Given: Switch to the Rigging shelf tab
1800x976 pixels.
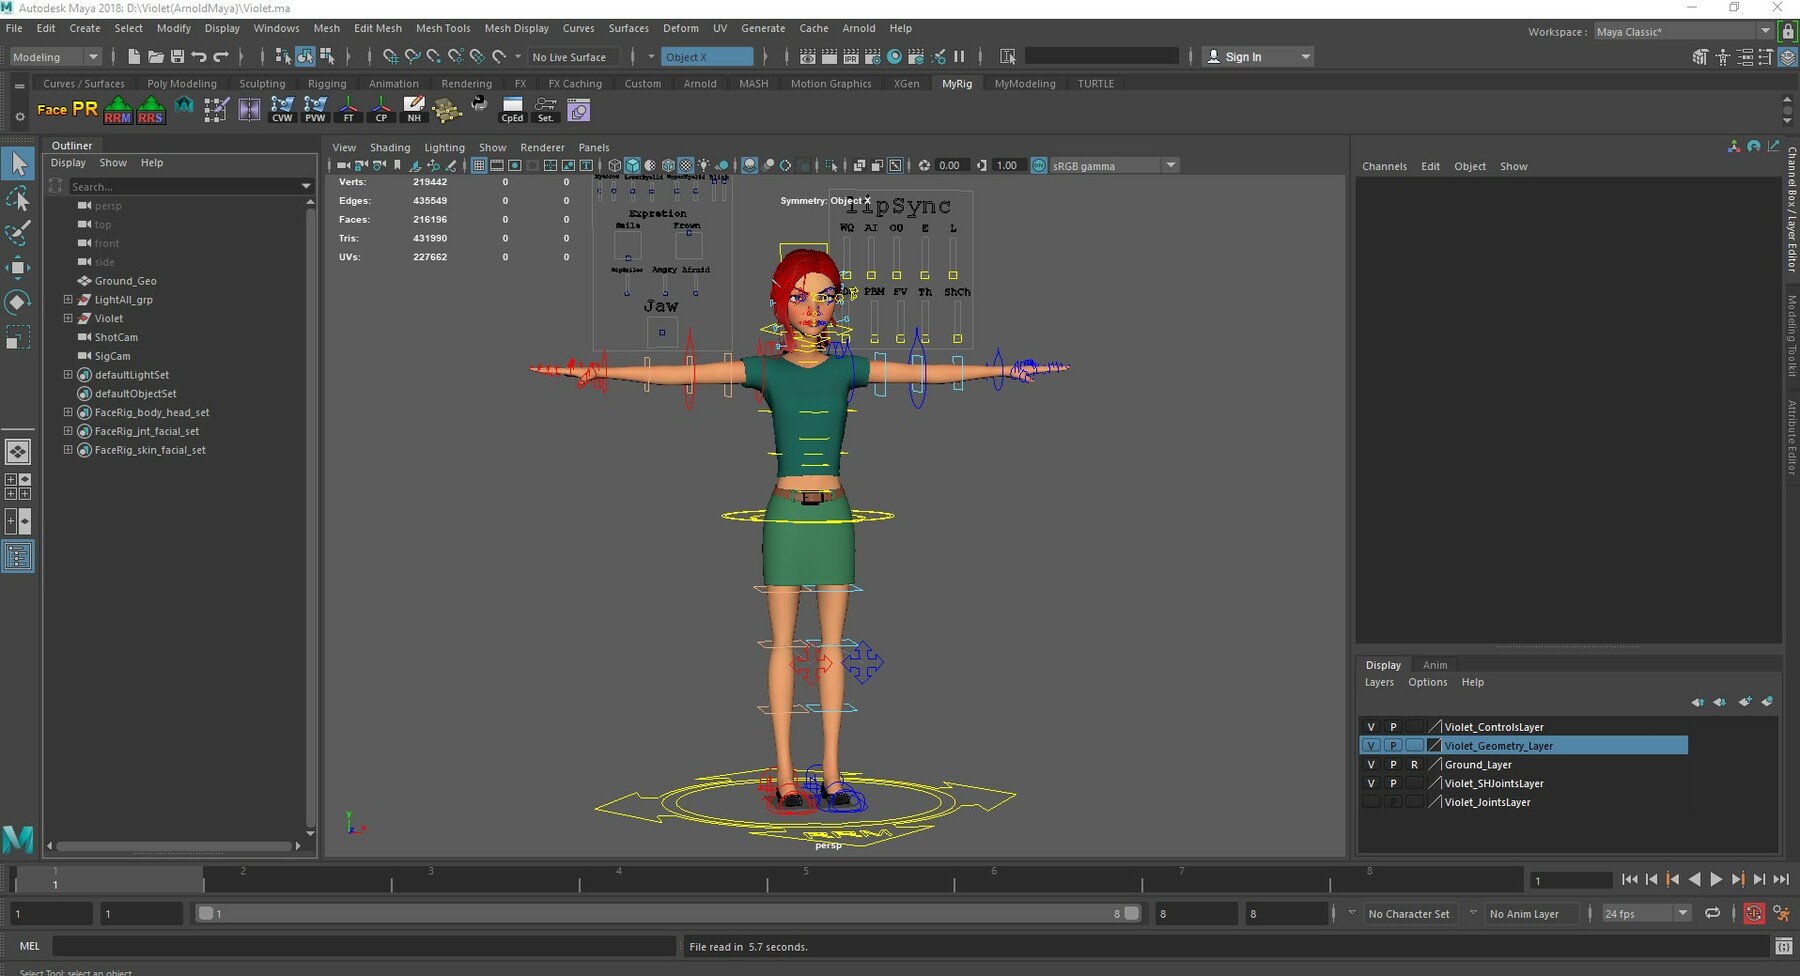Looking at the screenshot, I should click(327, 84).
